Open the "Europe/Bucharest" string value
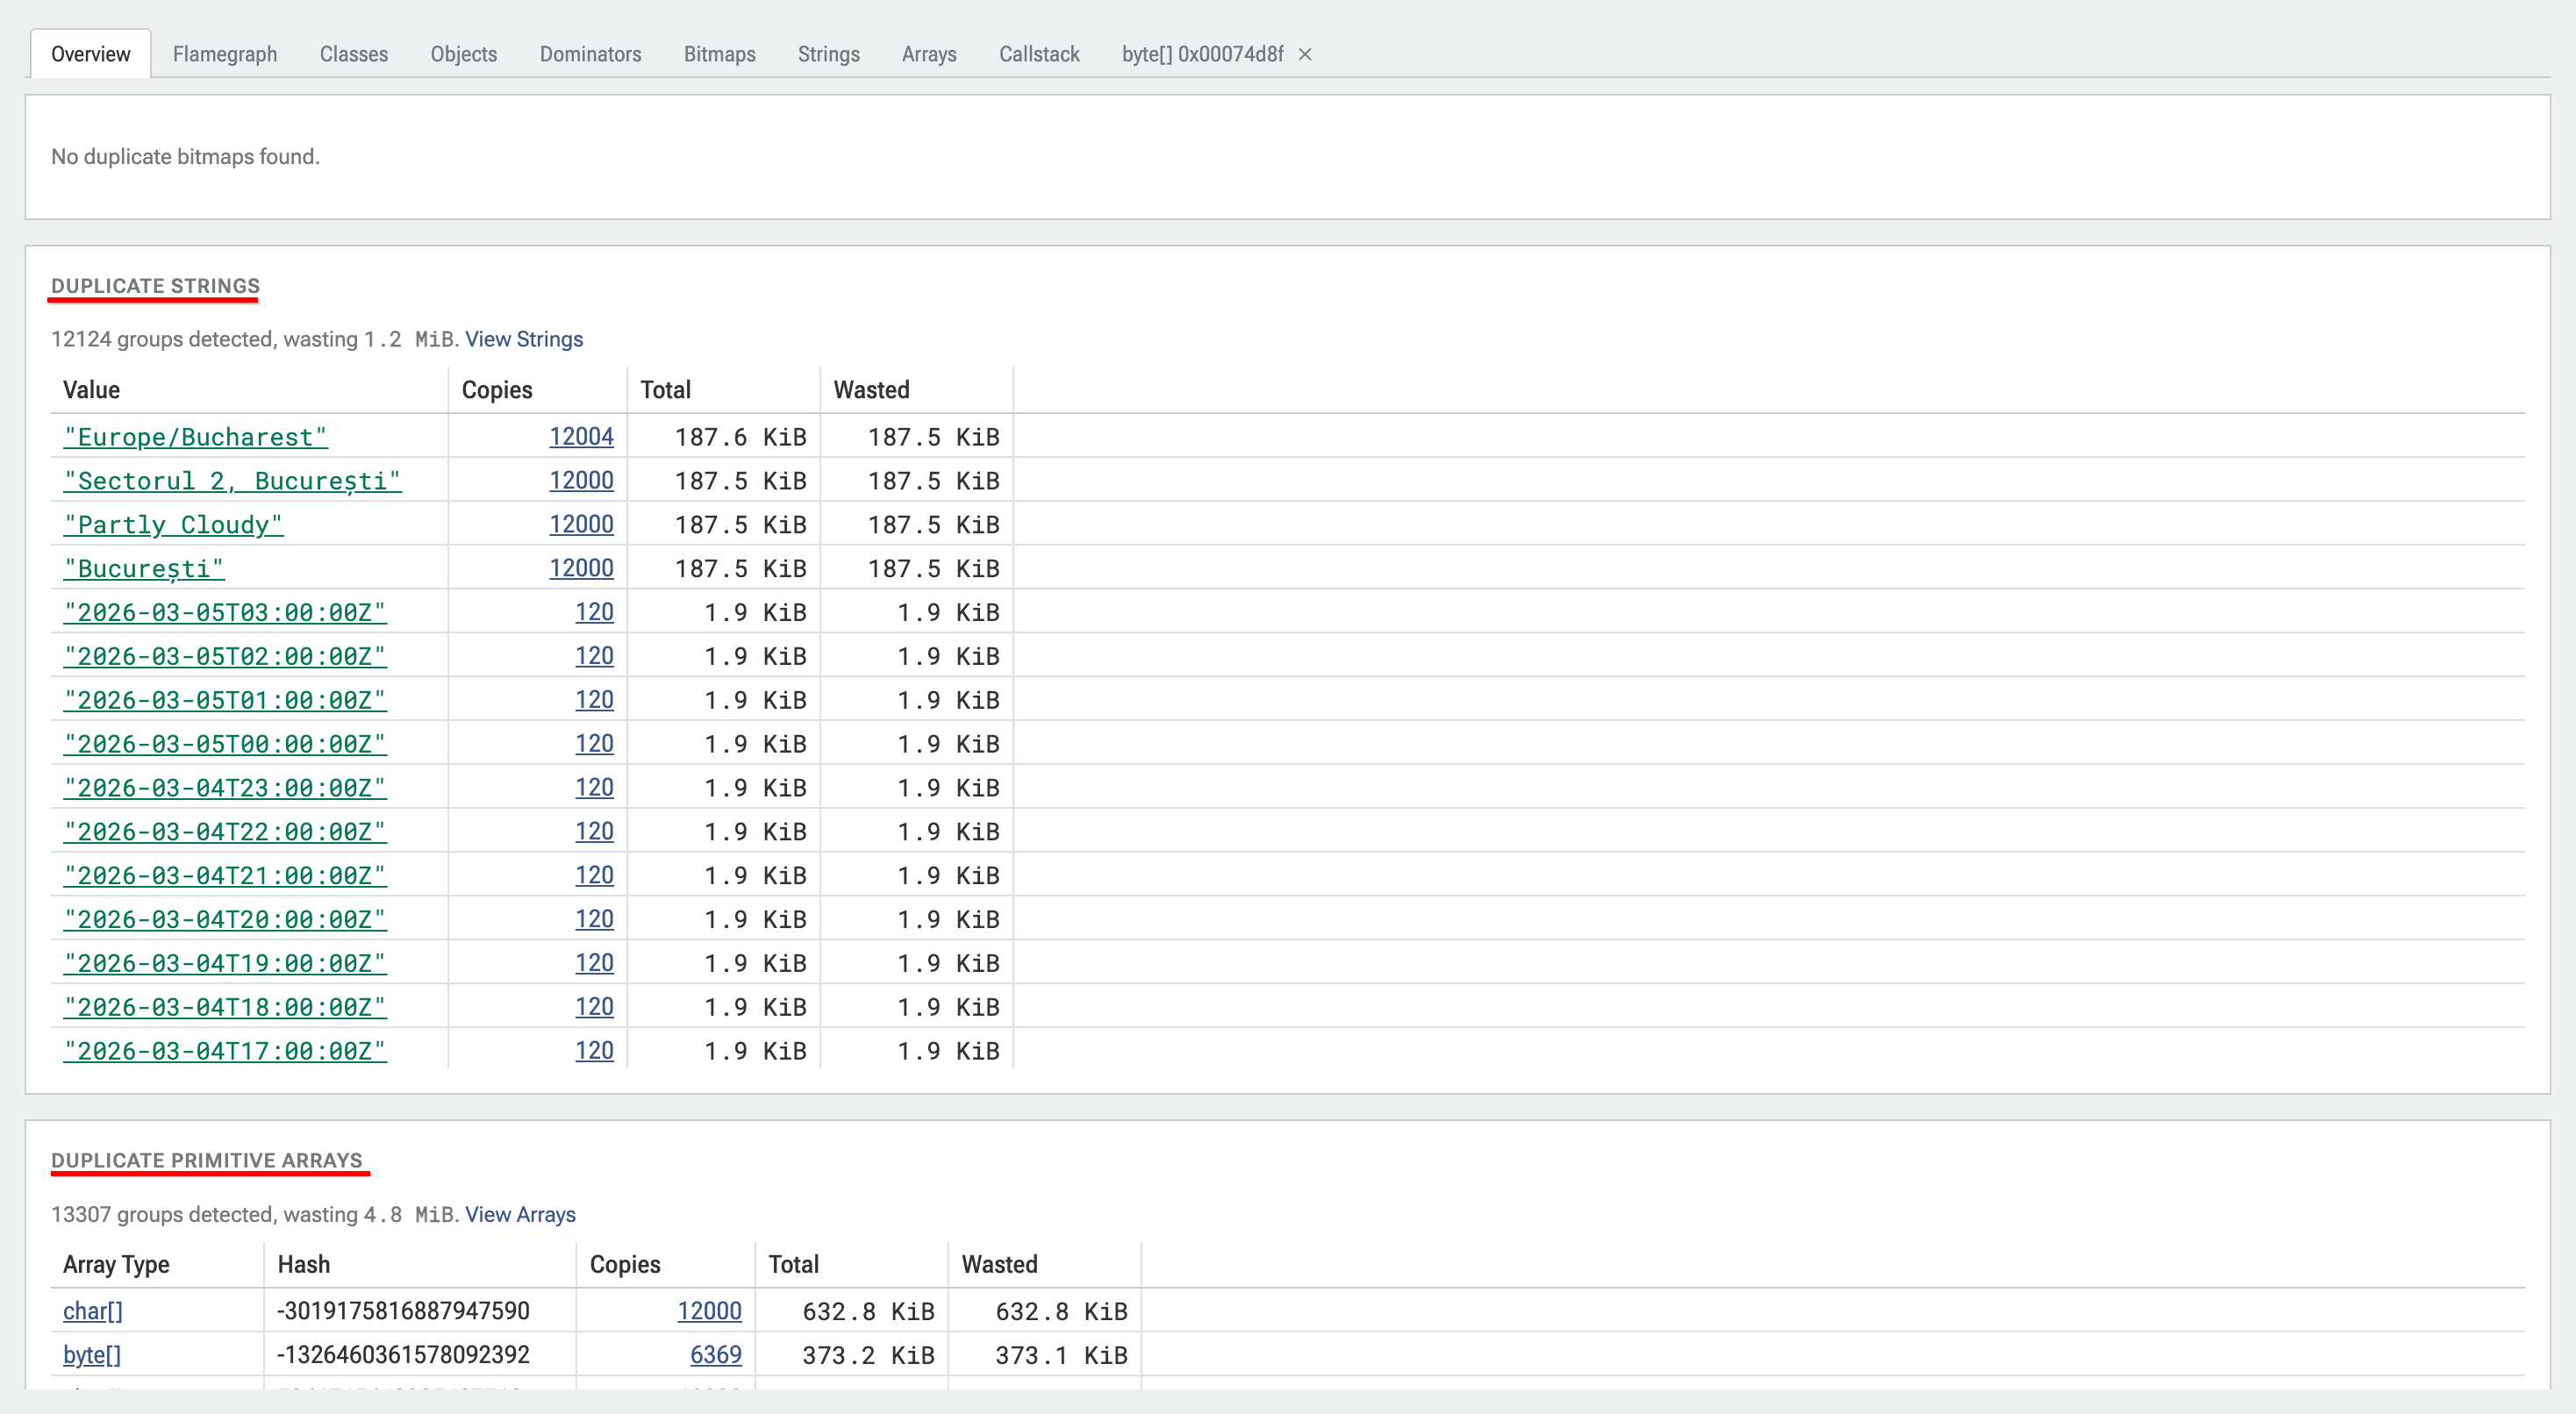The width and height of the screenshot is (2576, 1414). pyautogui.click(x=196, y=437)
